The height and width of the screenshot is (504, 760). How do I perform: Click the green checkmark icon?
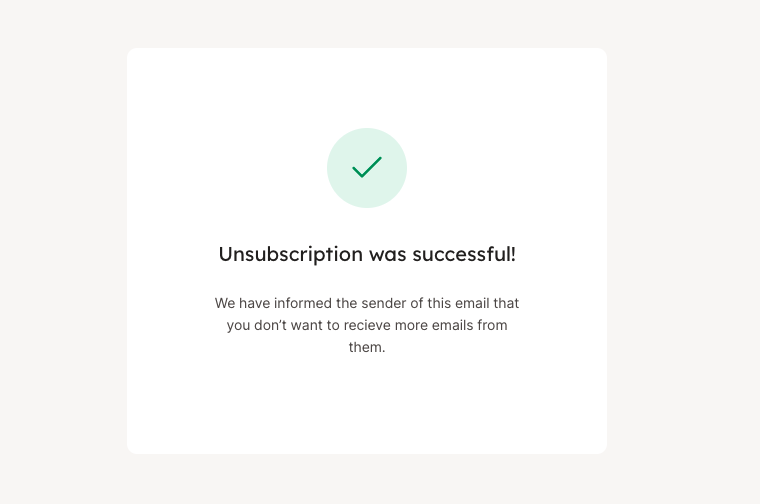coord(367,168)
